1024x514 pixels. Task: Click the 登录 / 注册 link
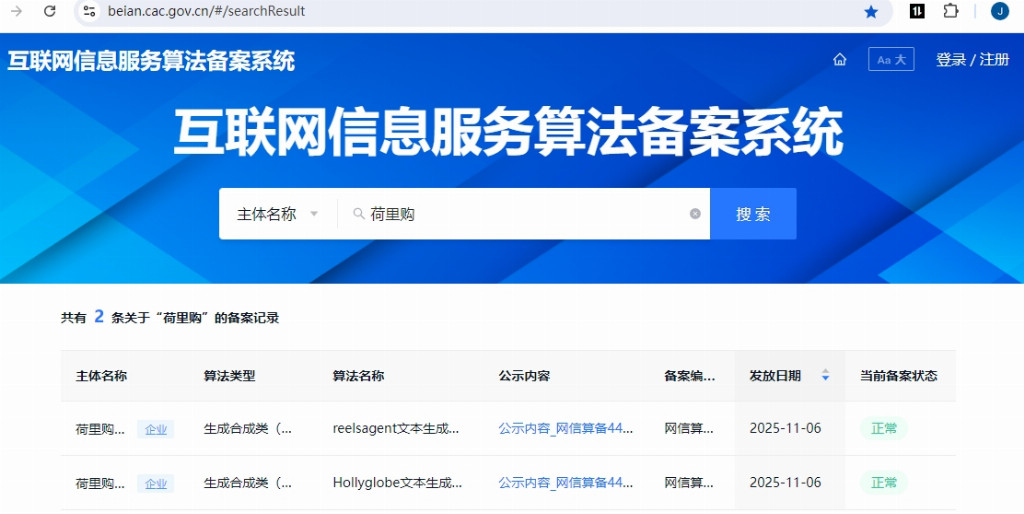point(972,60)
